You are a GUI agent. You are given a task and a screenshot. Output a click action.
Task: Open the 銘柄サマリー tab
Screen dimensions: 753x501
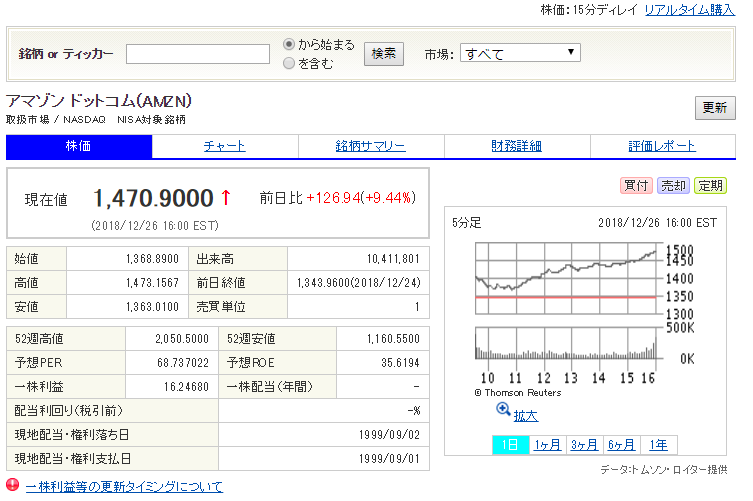pos(370,146)
